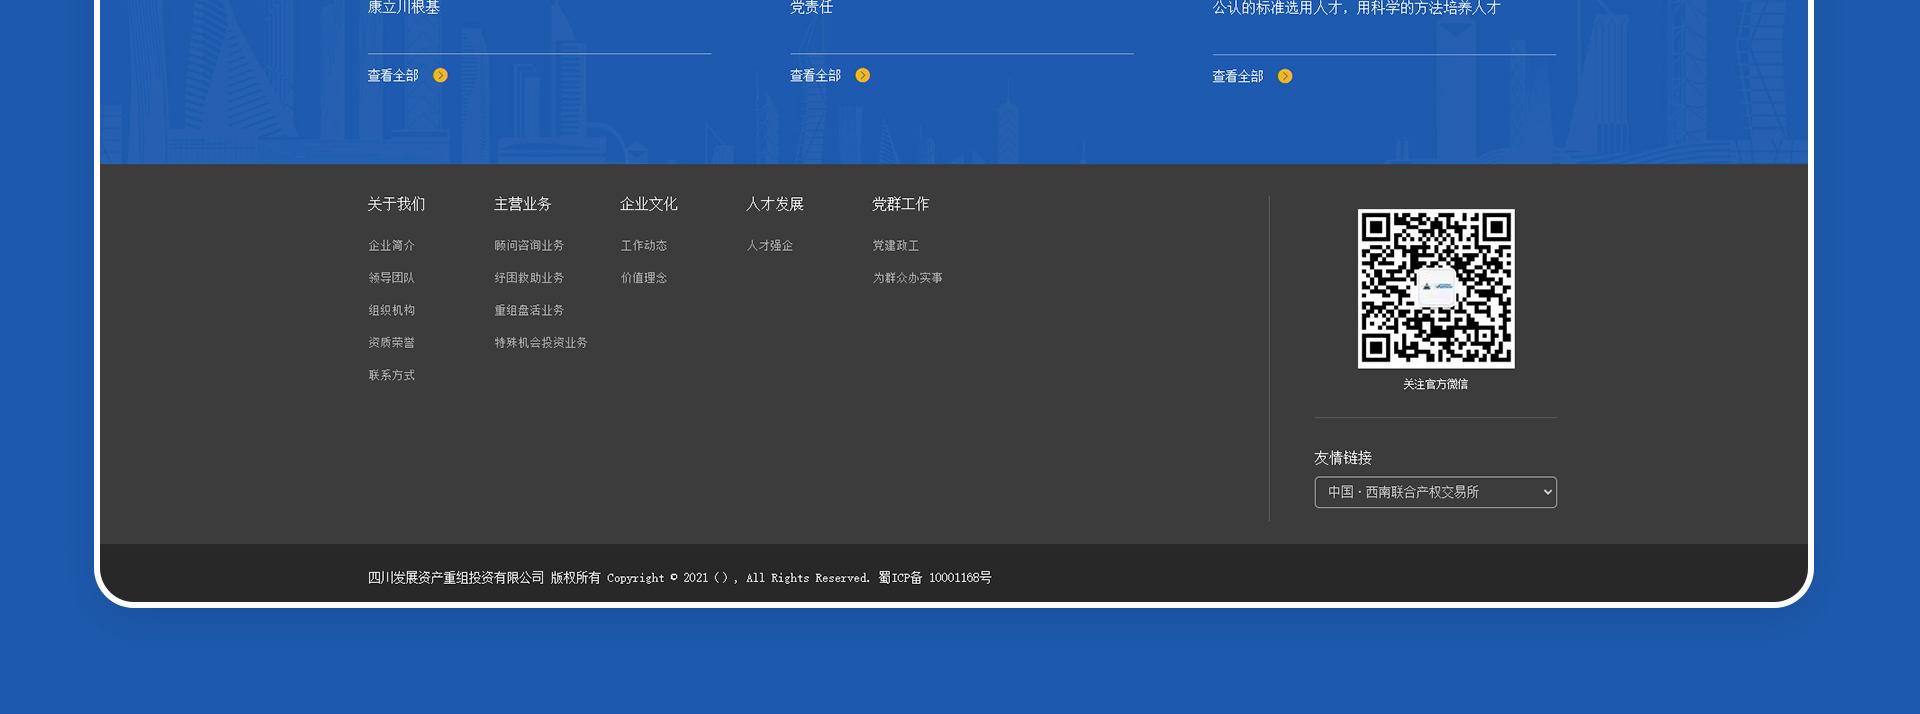Open the 友情链接 dropdown list
This screenshot has width=1920, height=714.
tap(1435, 492)
